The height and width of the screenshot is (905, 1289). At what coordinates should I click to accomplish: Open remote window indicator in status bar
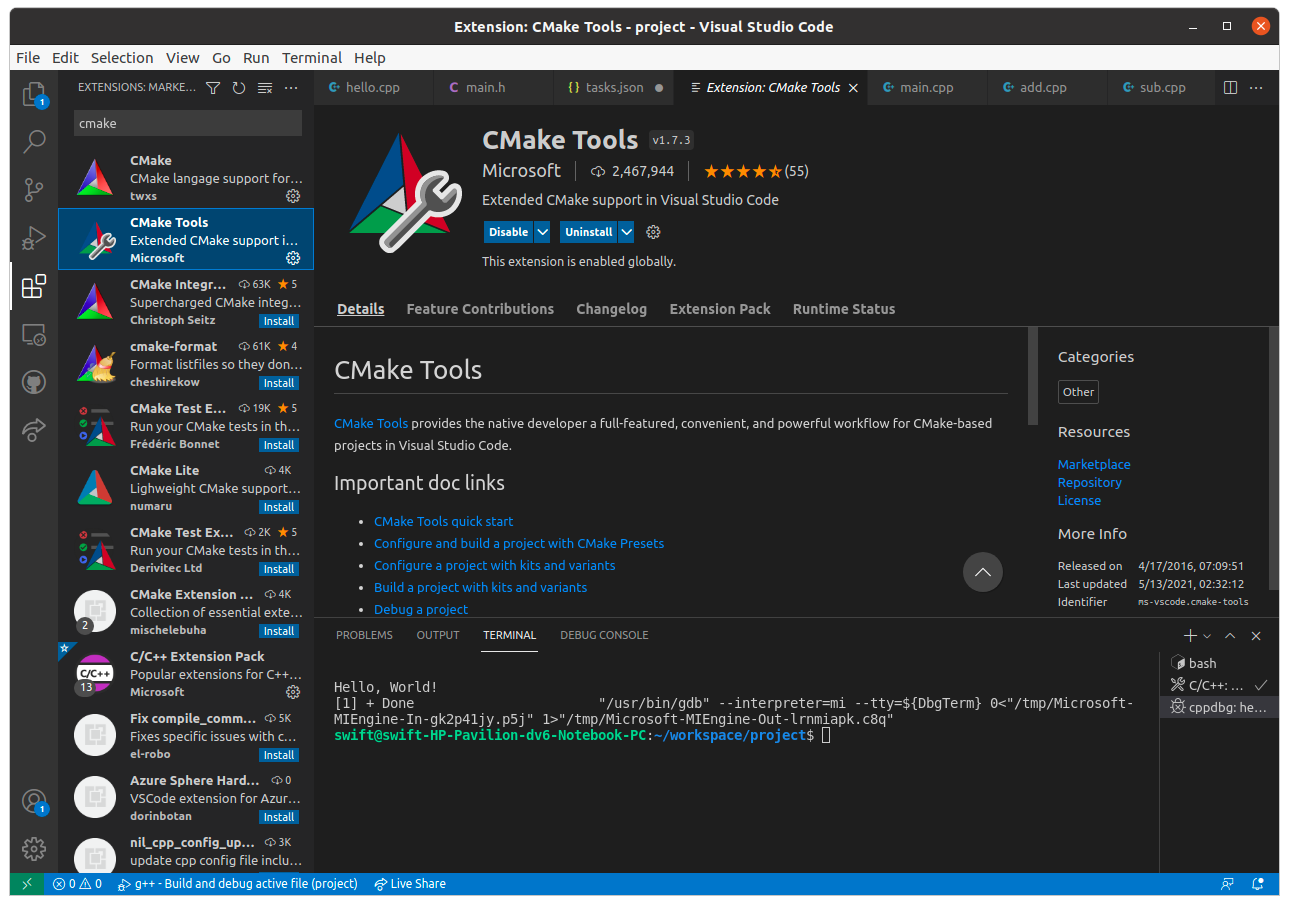click(27, 884)
